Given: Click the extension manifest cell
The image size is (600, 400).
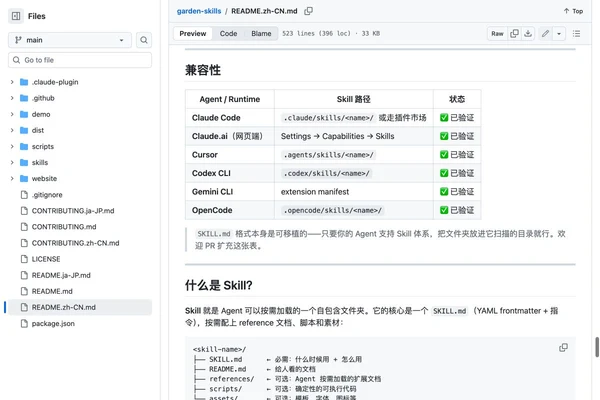Looking at the screenshot, I should tap(354, 191).
